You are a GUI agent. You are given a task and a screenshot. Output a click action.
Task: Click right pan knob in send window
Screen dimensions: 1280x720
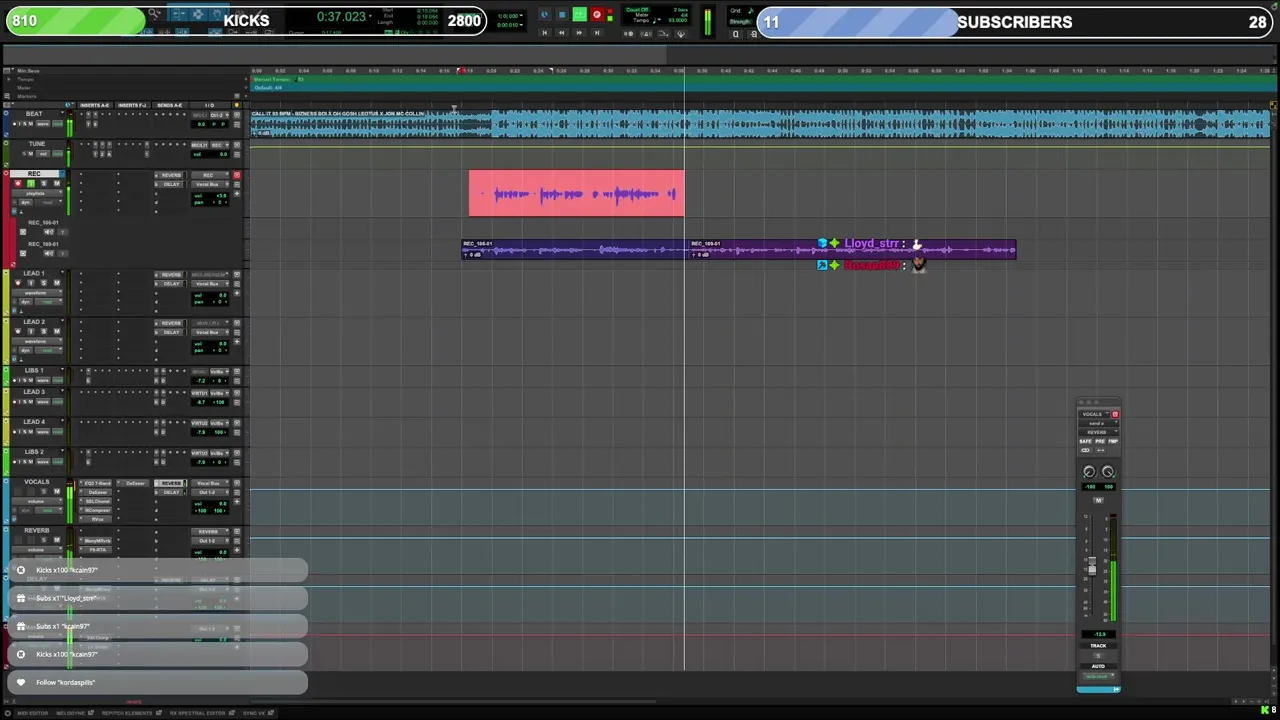[1108, 472]
